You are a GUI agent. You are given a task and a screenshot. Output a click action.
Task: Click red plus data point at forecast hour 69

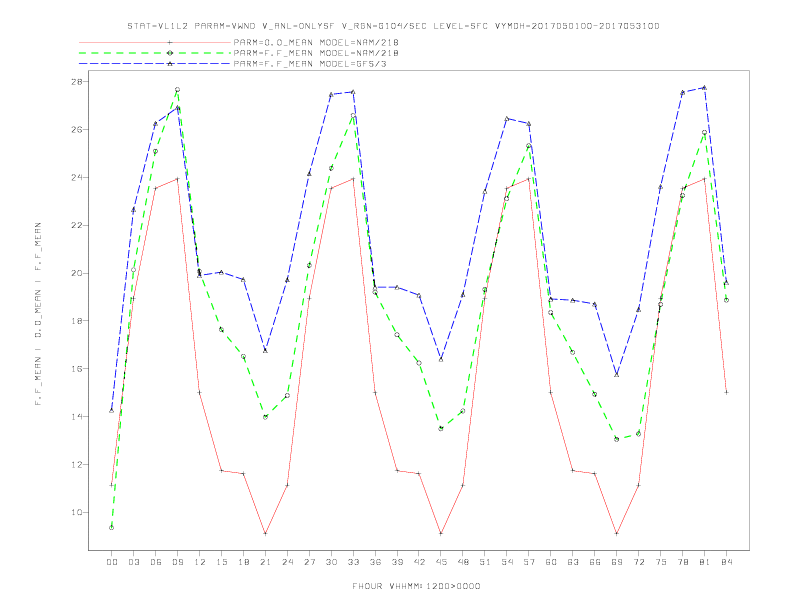tap(617, 533)
